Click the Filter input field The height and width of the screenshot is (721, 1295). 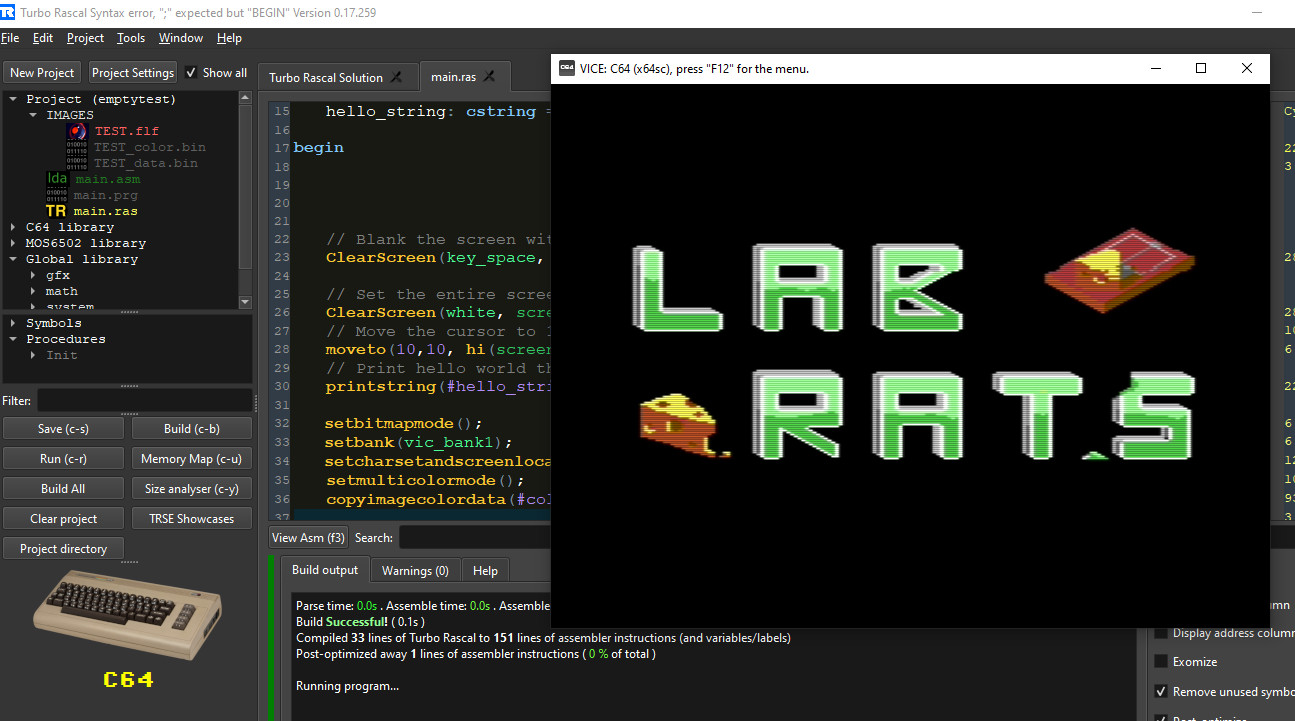144,400
